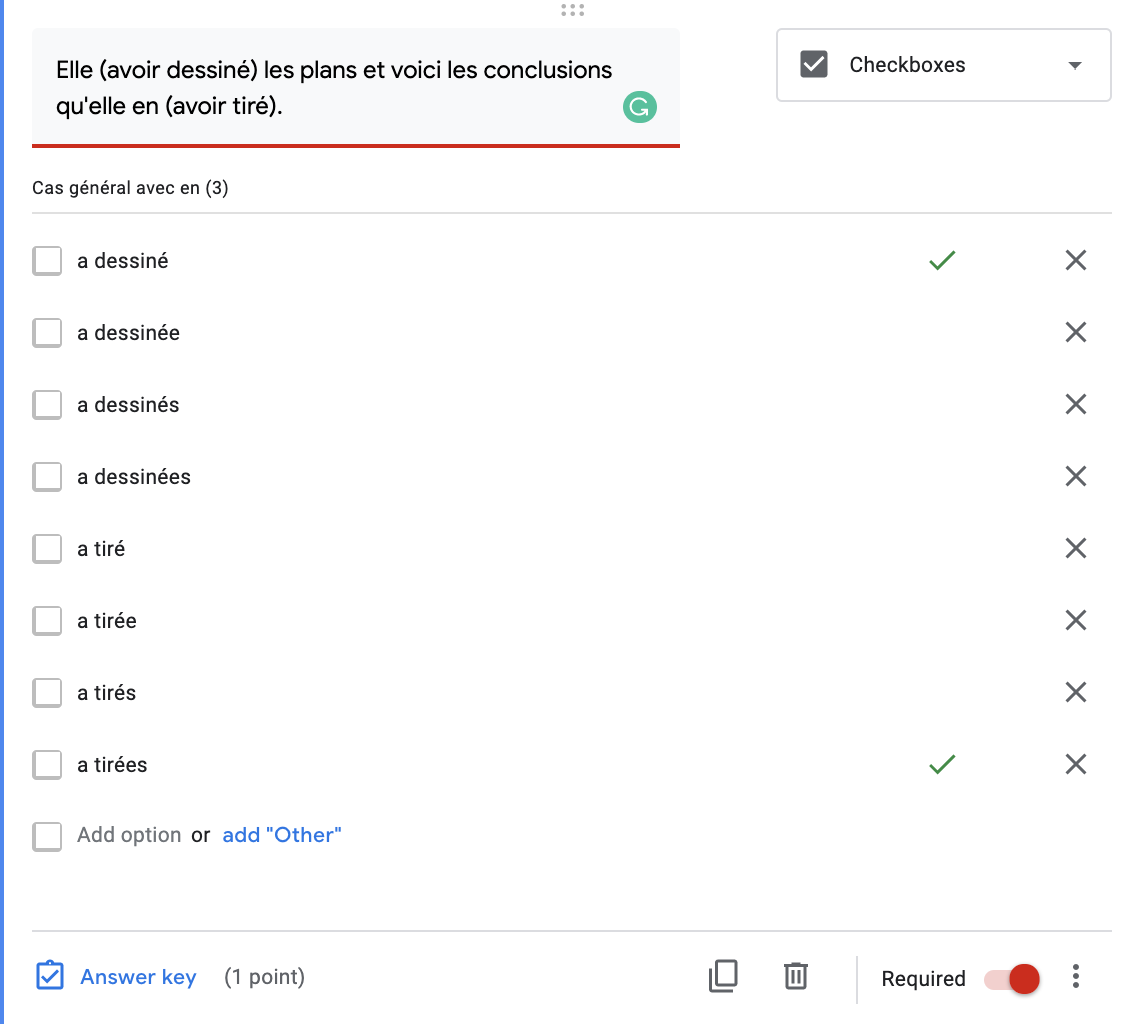Image resolution: width=1142 pixels, height=1024 pixels.
Task: Toggle the Required switch off
Action: (1012, 978)
